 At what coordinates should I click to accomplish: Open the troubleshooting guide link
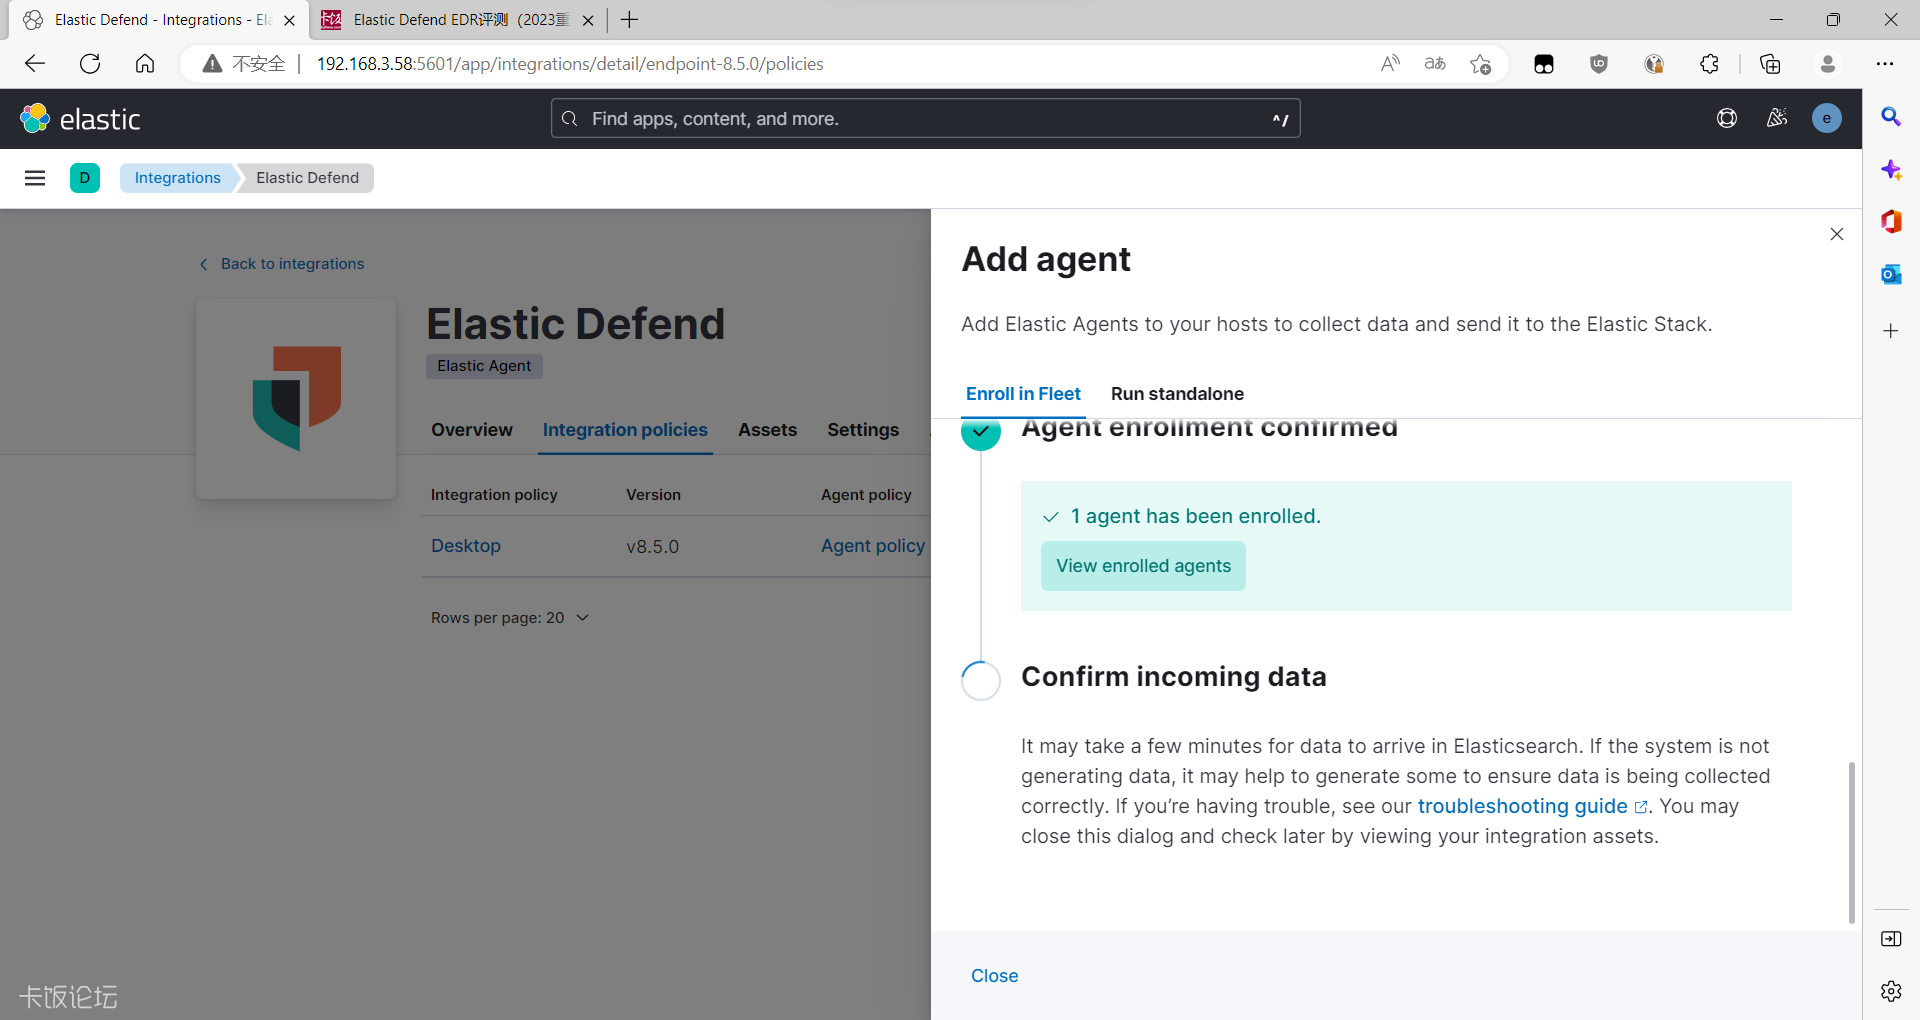point(1522,806)
